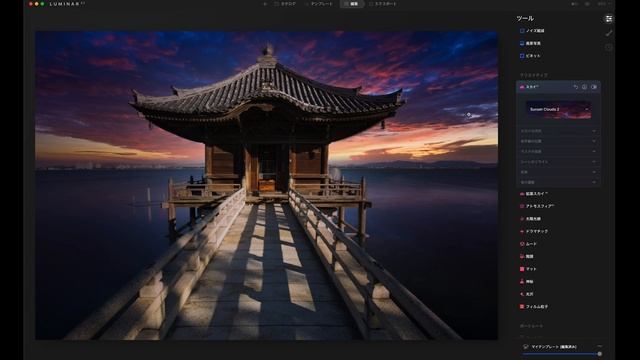Expand the シーンのリライト scene relight section
The height and width of the screenshot is (360, 640).
coord(558,162)
